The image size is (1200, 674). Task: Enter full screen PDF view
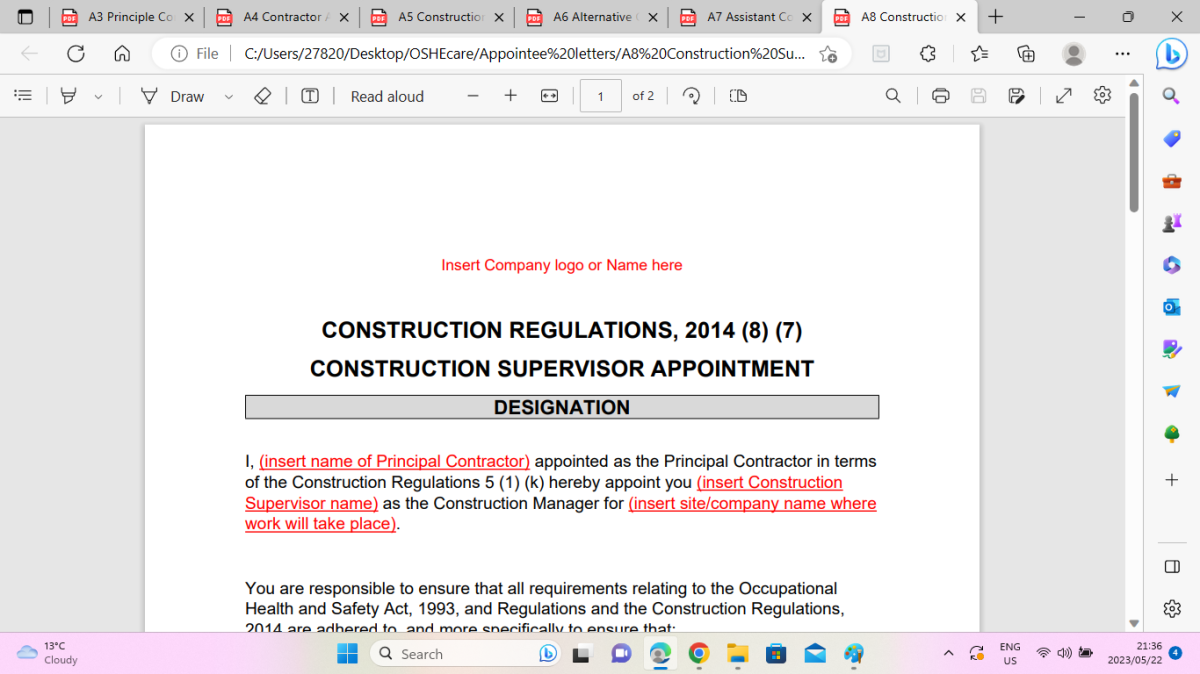pyautogui.click(x=1064, y=96)
